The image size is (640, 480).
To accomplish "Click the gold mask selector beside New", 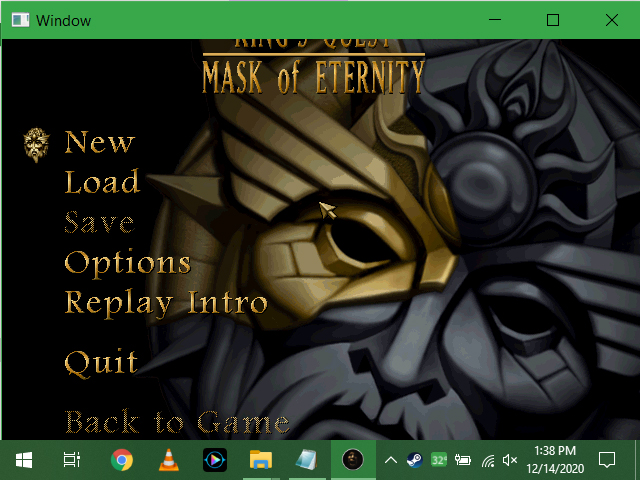I will [x=36, y=144].
